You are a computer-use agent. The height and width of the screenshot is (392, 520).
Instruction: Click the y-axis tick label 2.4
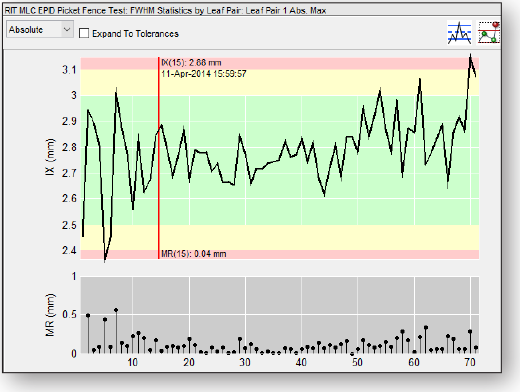(69, 250)
